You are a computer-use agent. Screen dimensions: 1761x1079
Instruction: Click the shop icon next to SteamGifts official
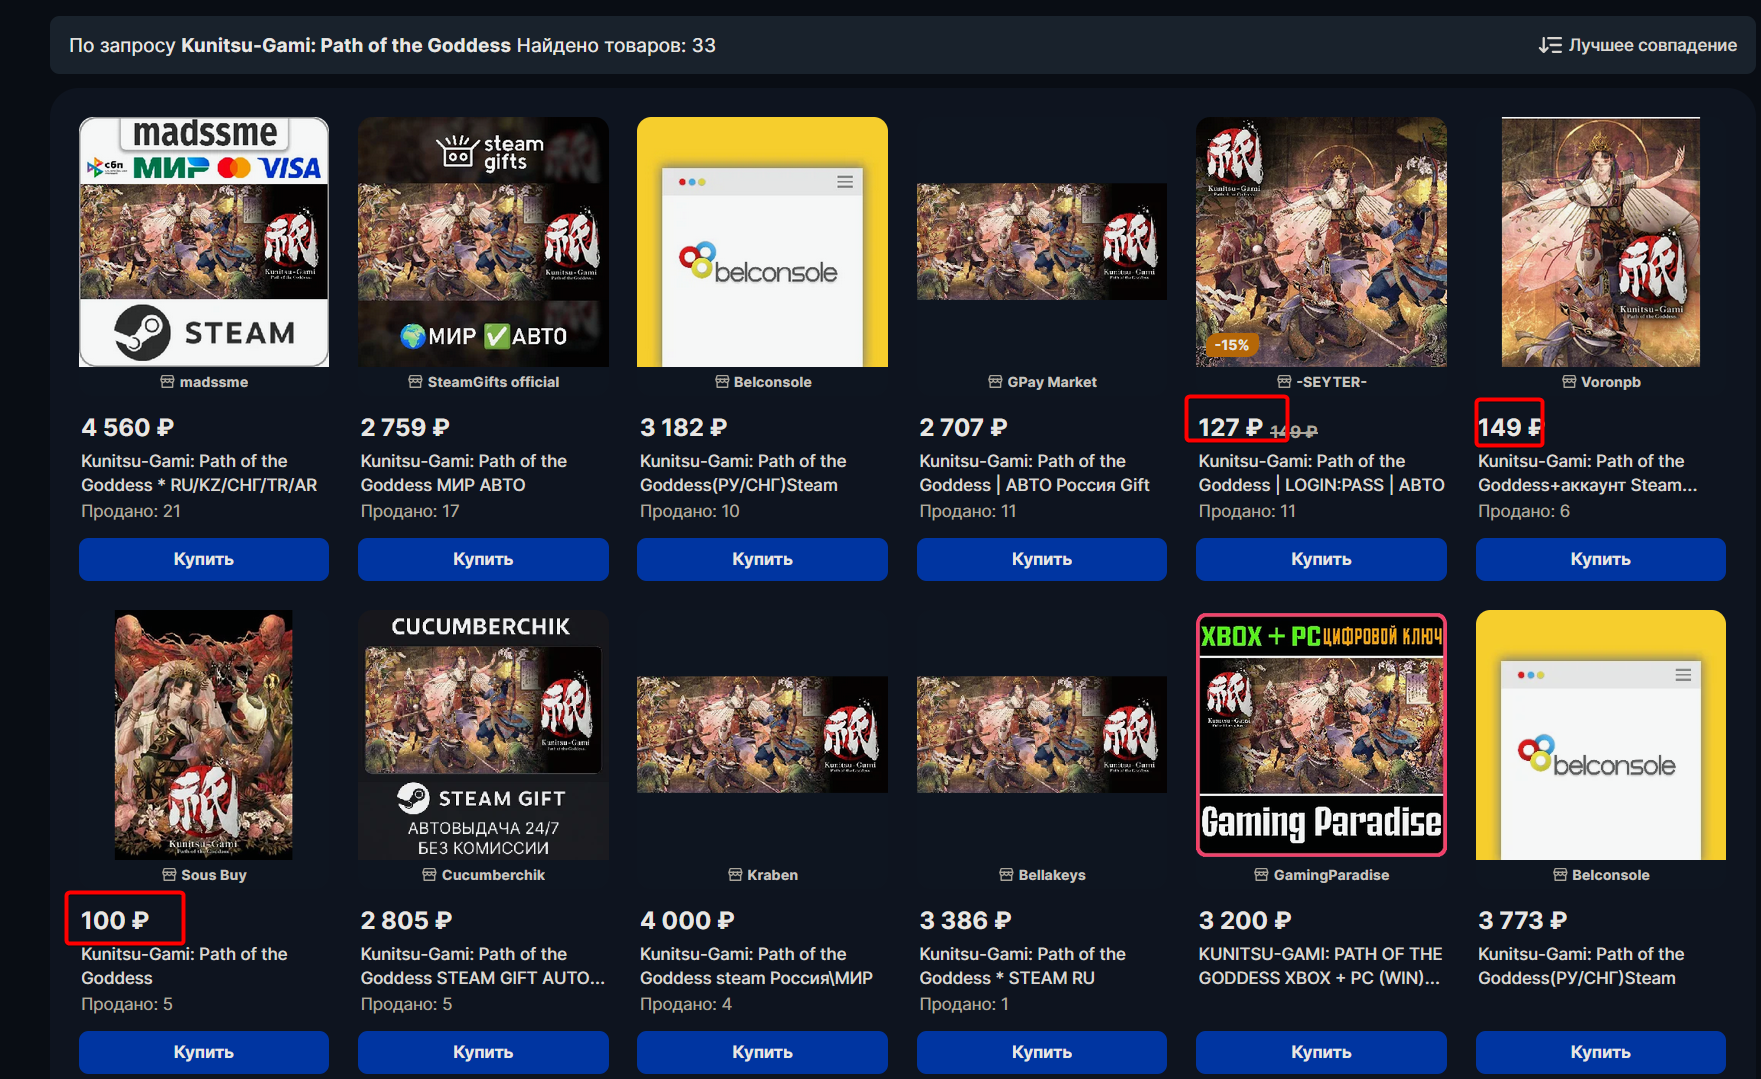point(415,382)
